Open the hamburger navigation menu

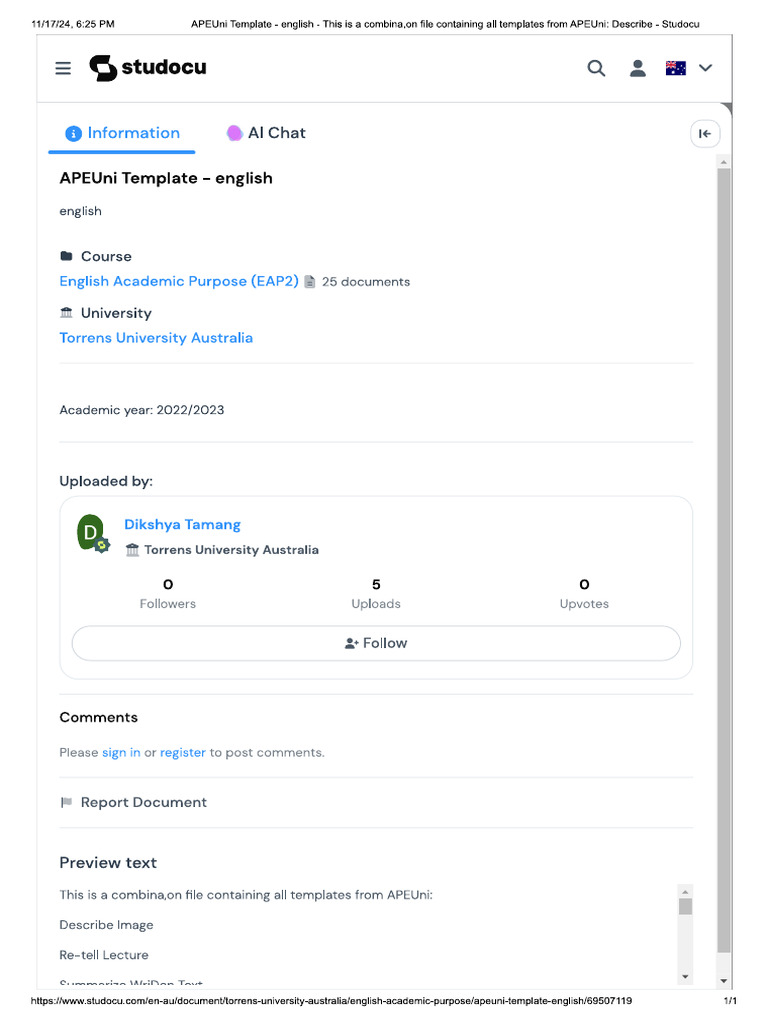coord(63,68)
